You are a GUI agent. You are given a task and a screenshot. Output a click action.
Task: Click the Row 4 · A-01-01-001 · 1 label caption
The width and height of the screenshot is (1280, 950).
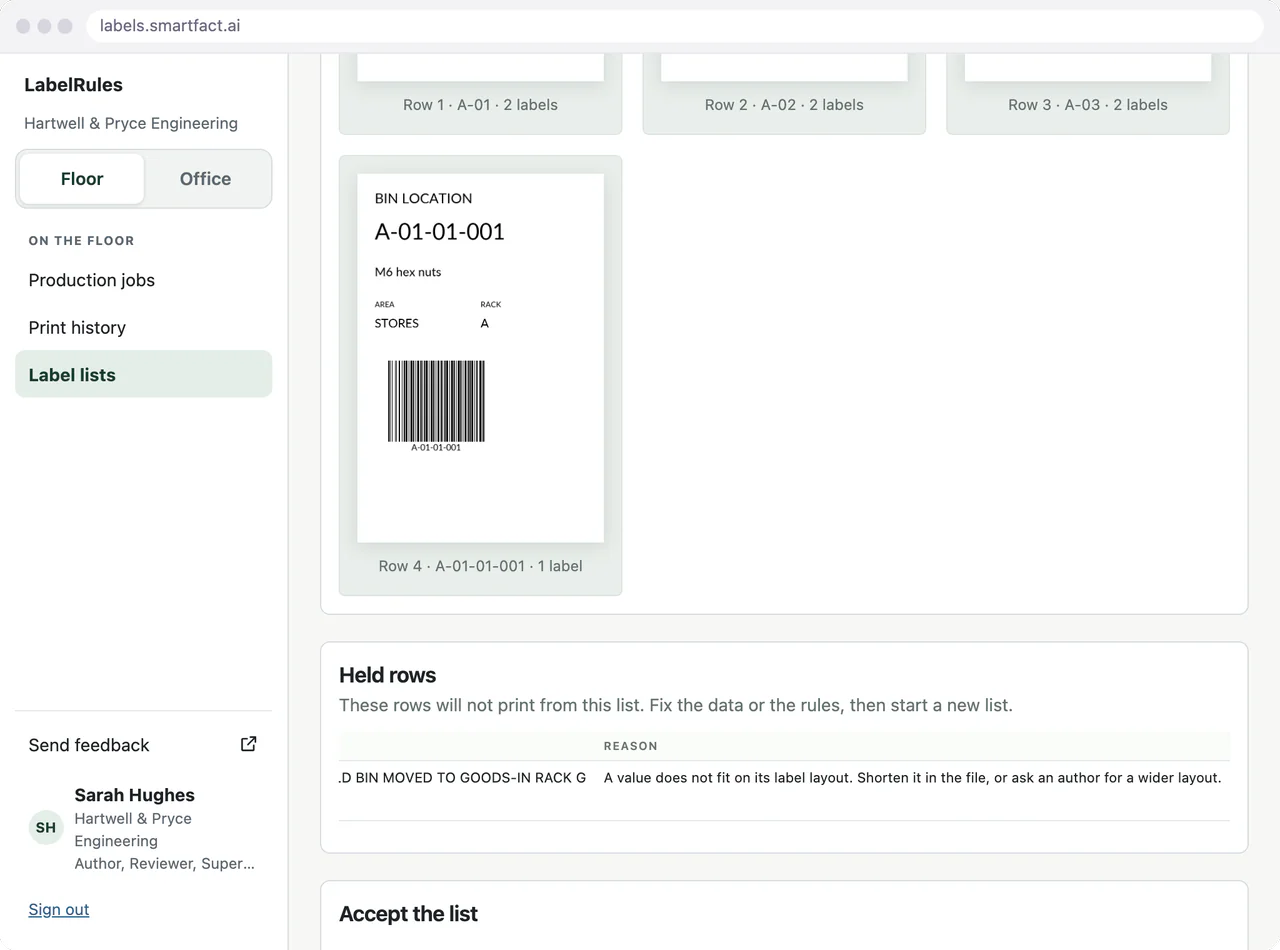coord(480,566)
